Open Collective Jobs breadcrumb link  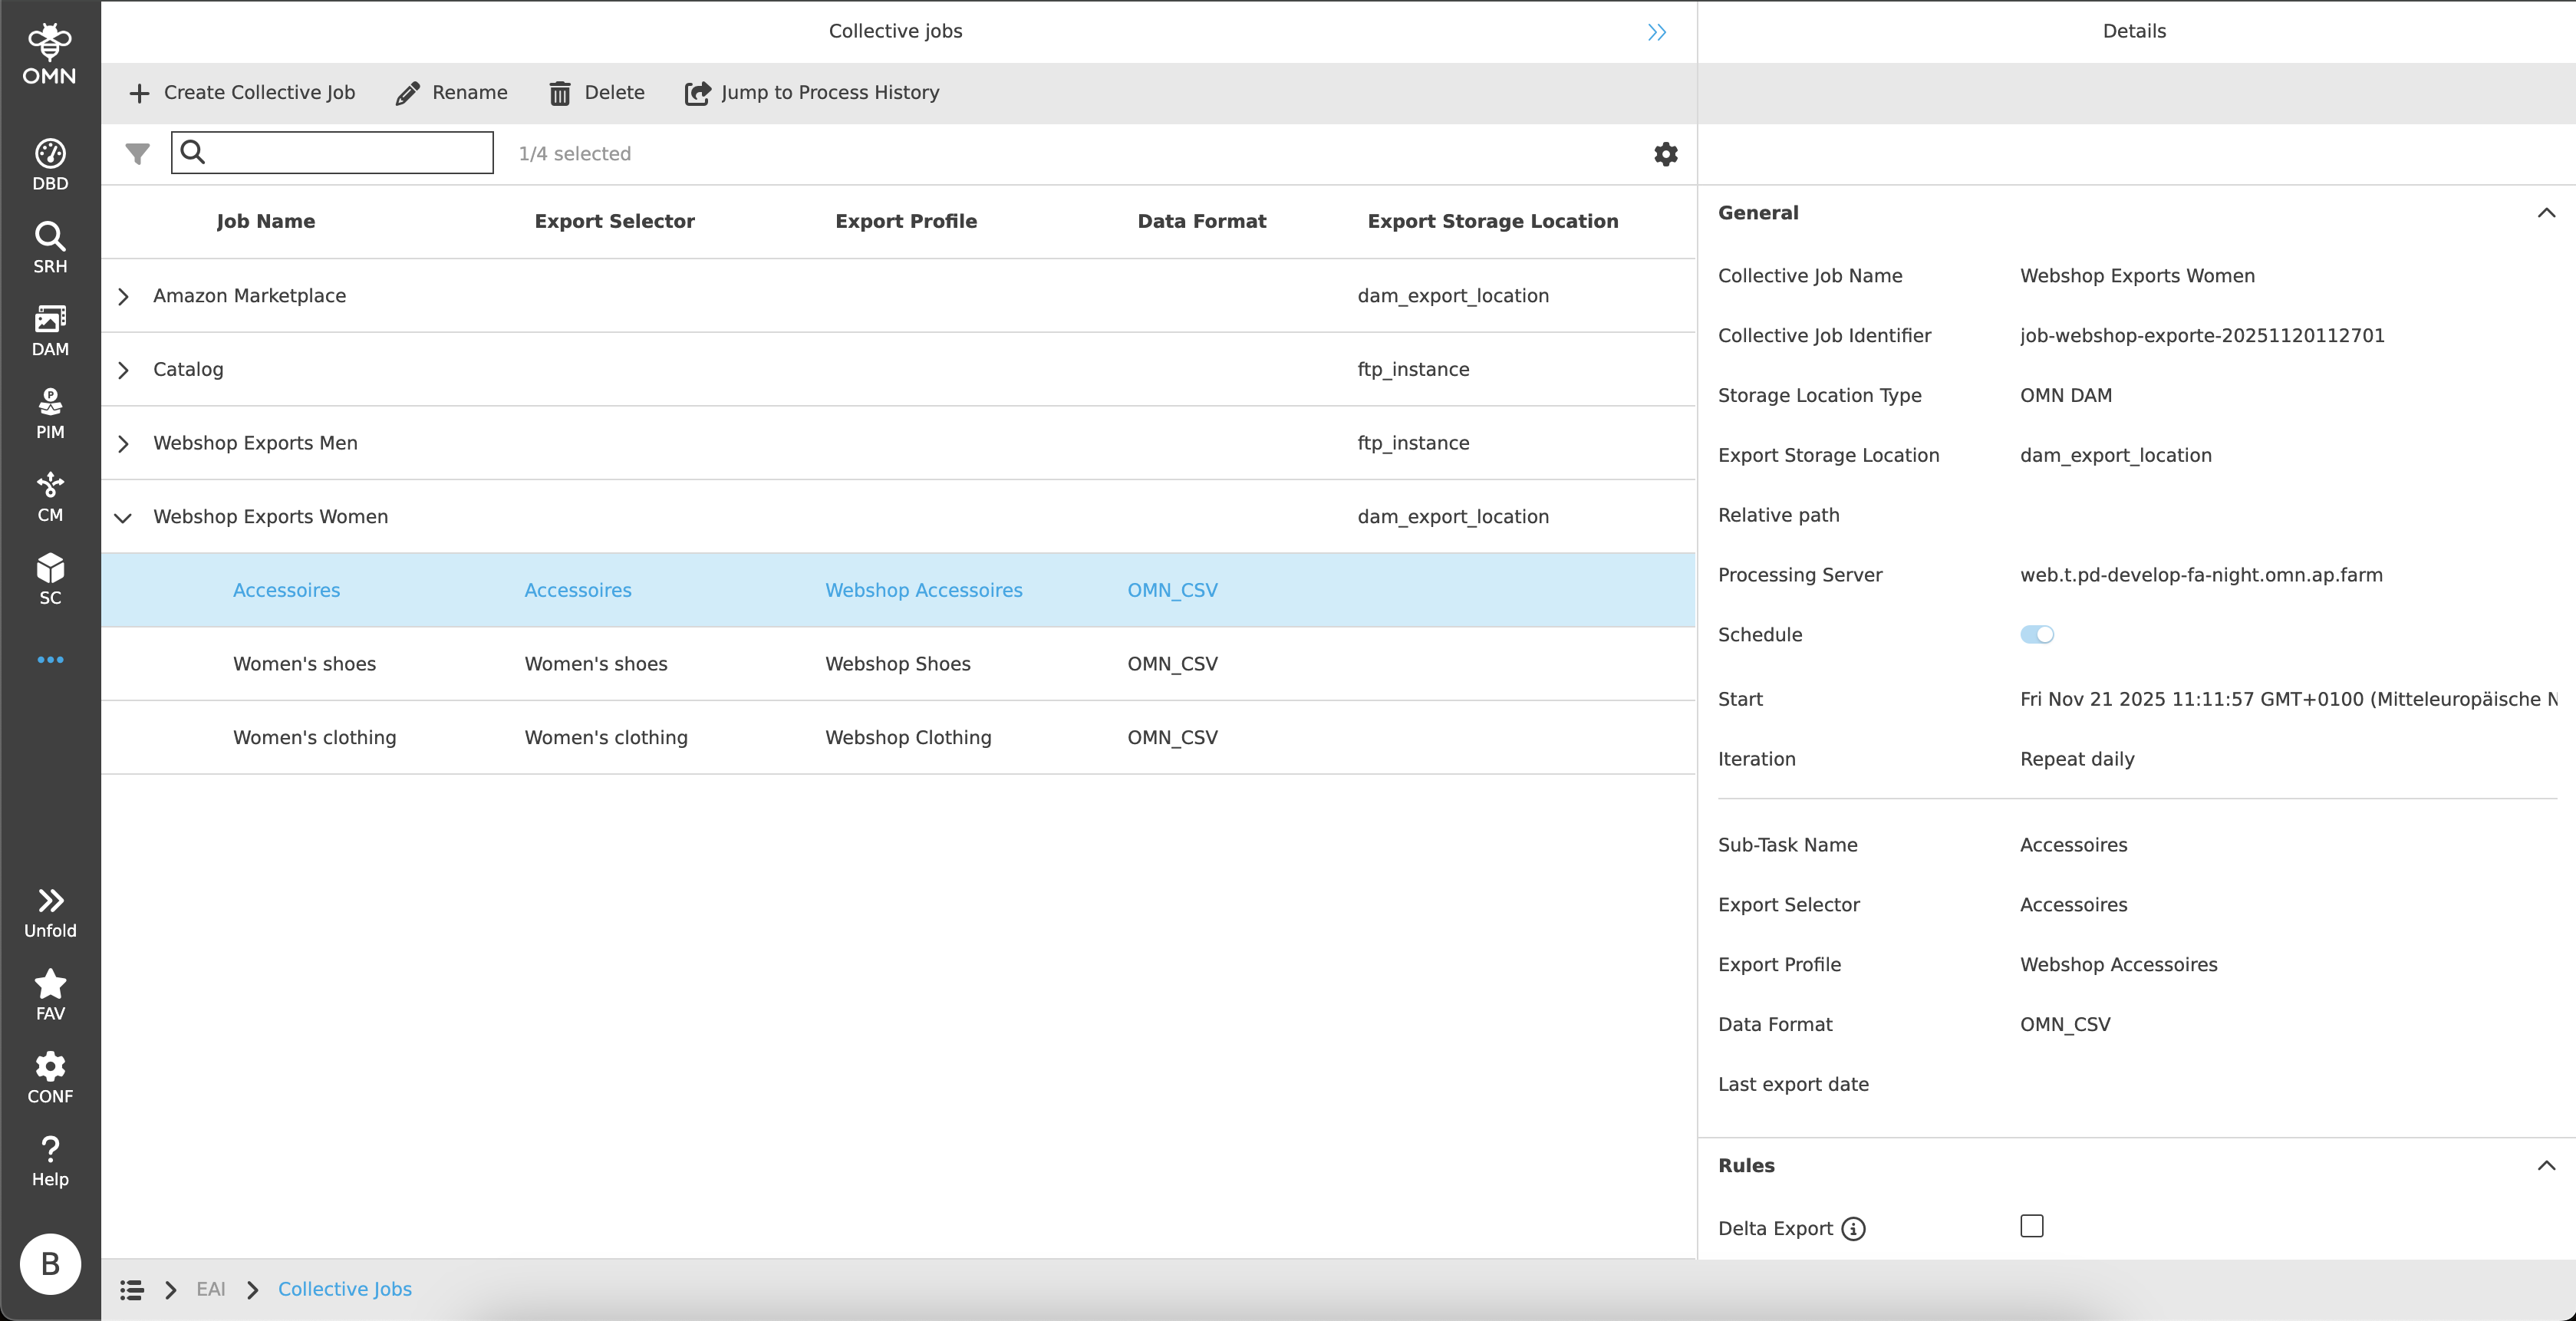(344, 1289)
